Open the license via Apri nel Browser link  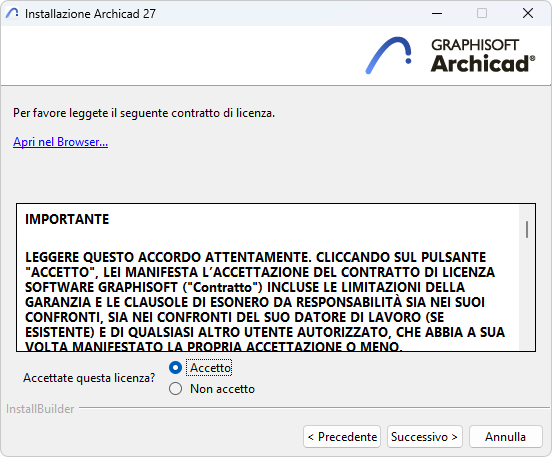coord(61,142)
